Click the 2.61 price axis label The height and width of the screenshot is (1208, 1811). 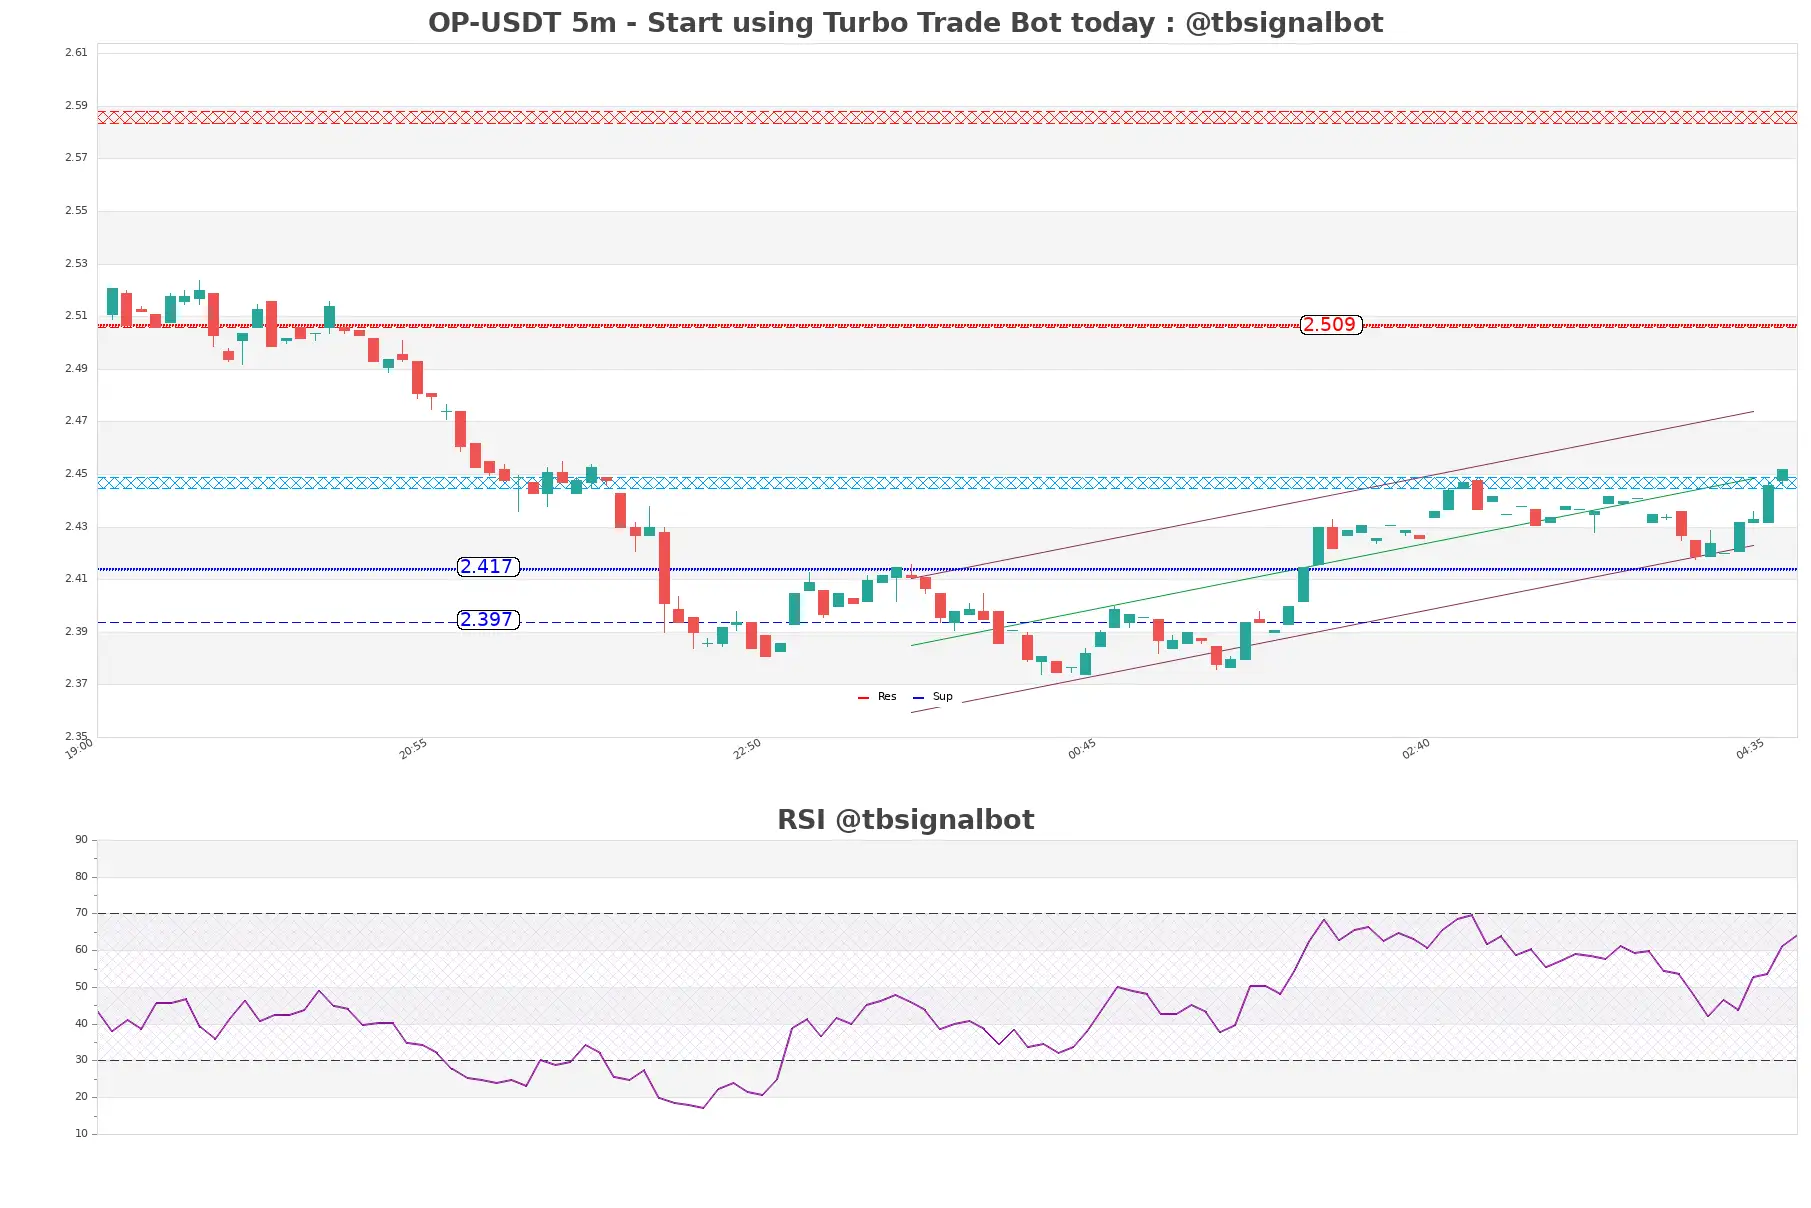click(76, 52)
